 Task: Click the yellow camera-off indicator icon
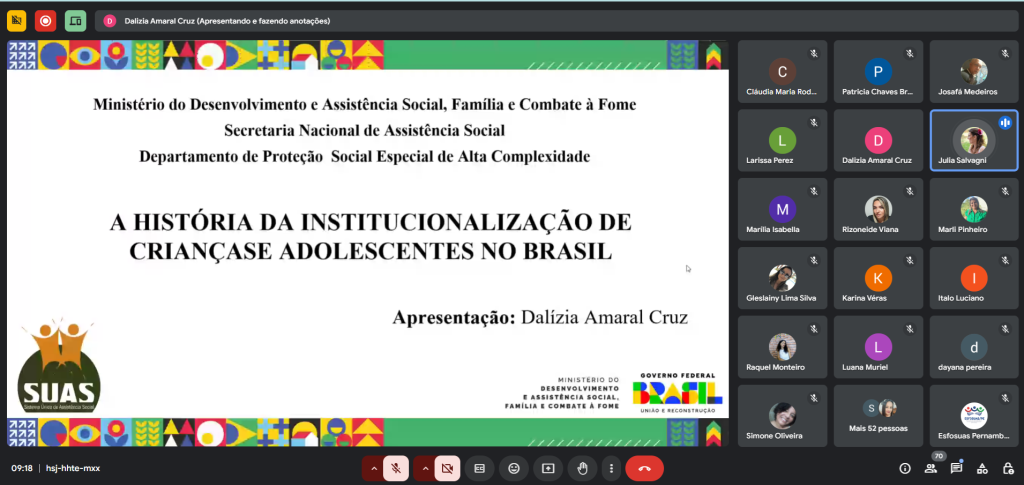pos(16,20)
